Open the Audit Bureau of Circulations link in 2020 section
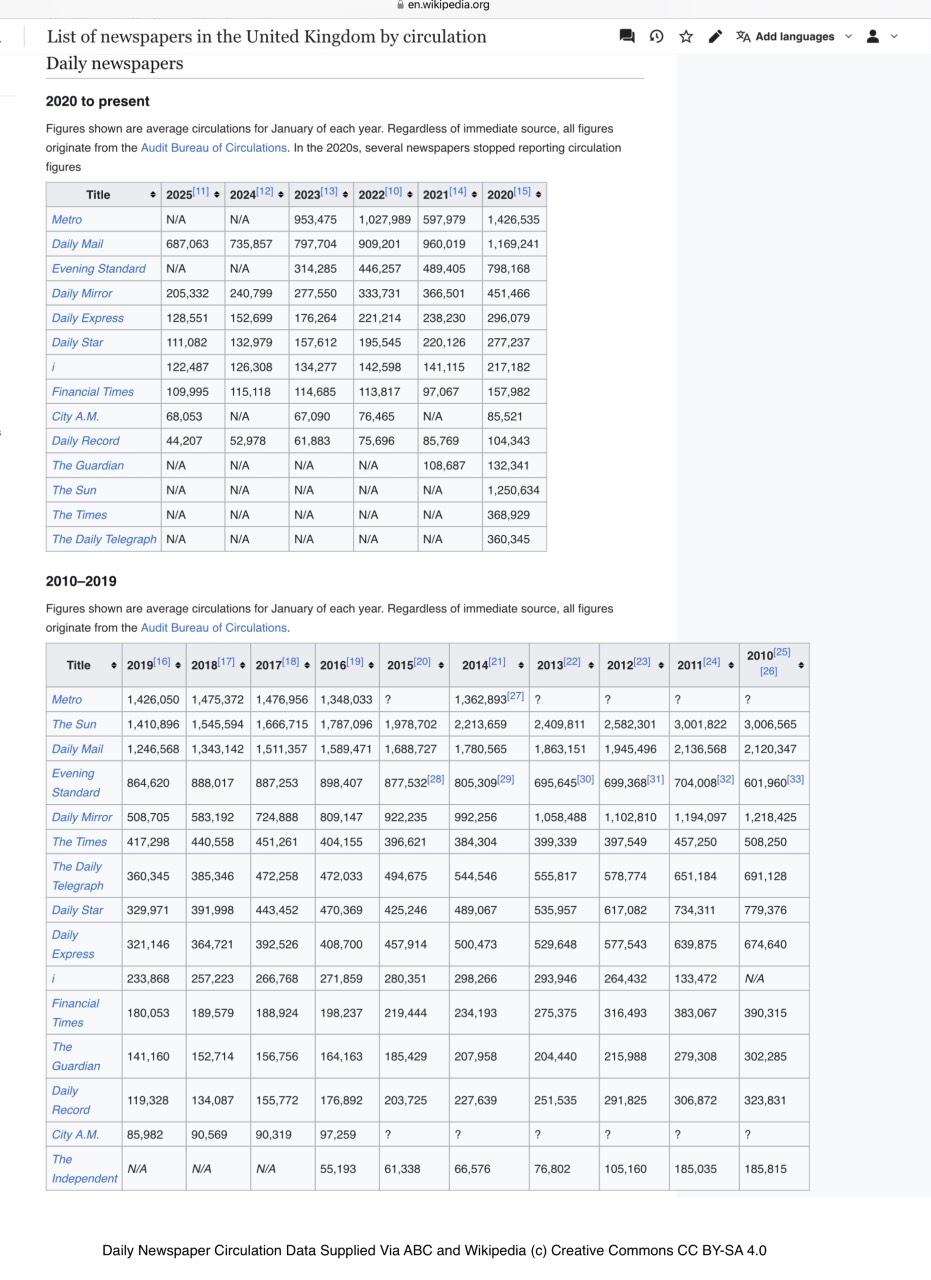The height and width of the screenshot is (1280, 931). 213,148
